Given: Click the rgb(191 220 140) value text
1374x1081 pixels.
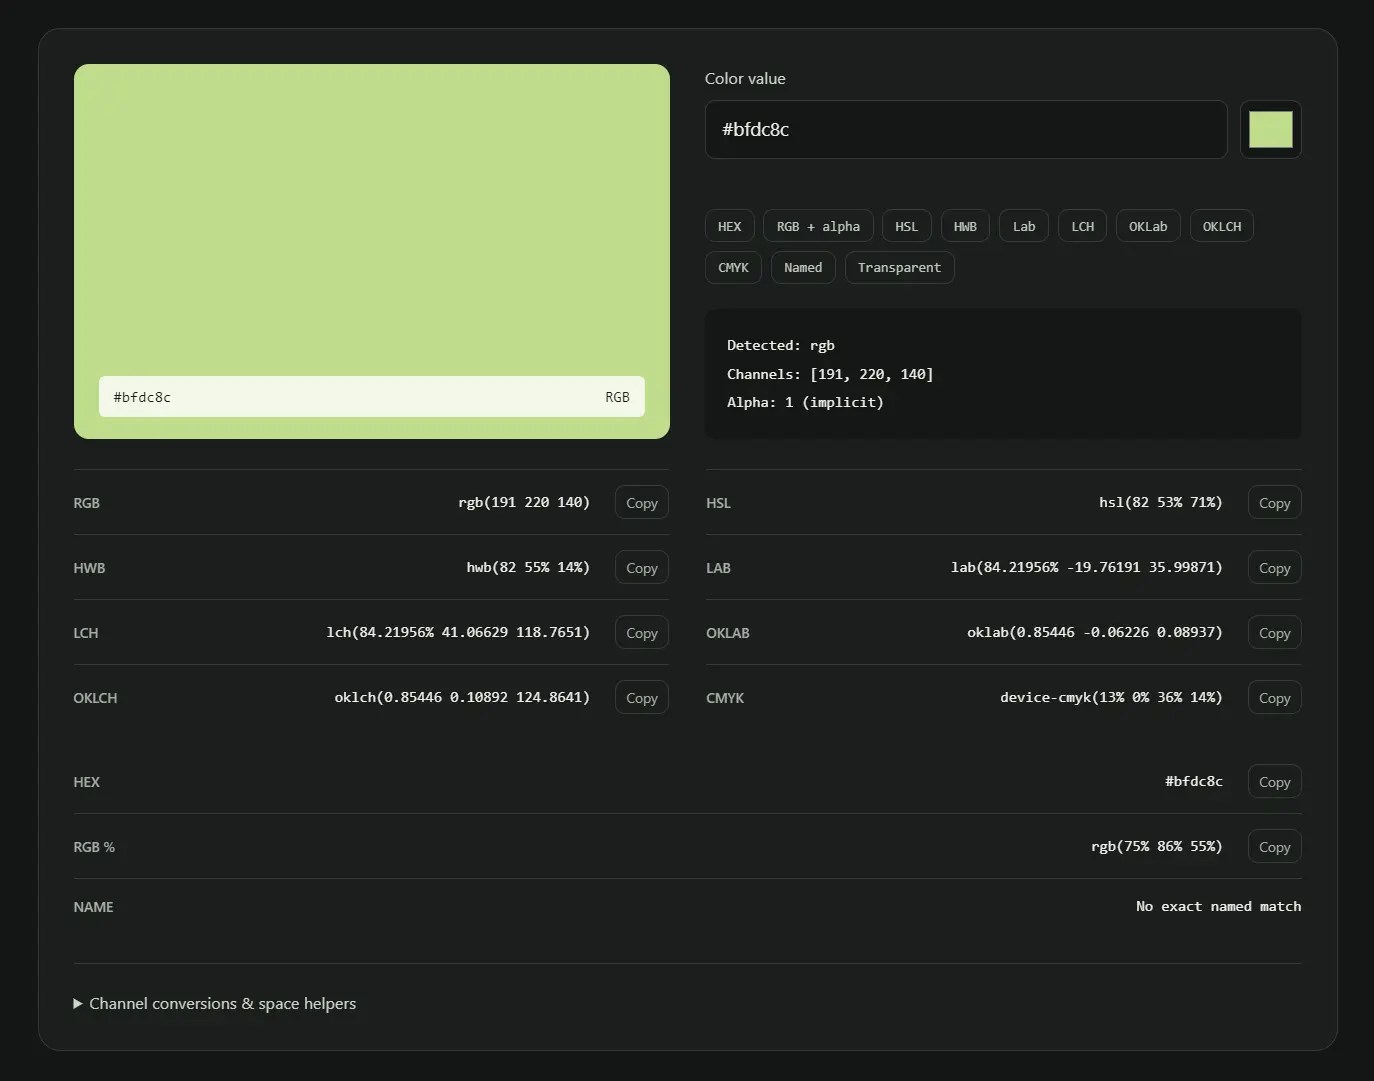Looking at the screenshot, I should coord(524,502).
